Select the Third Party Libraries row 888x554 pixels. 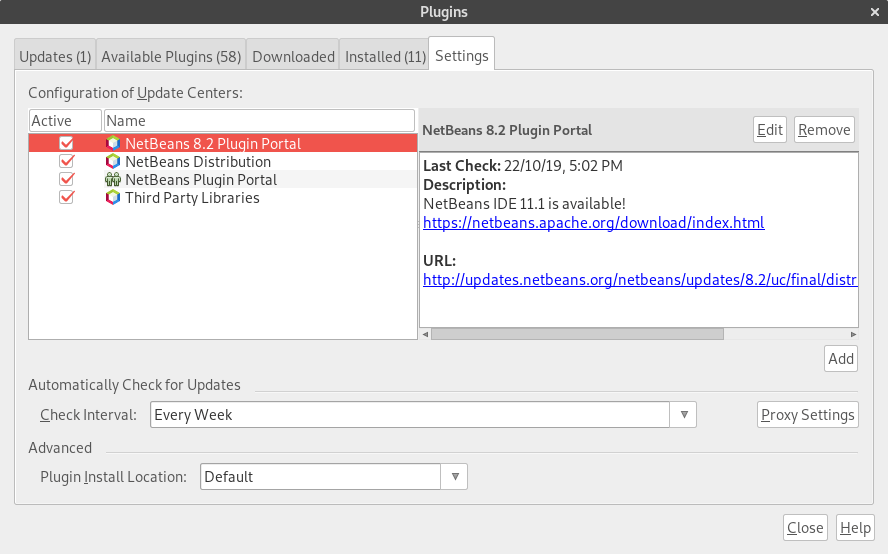(223, 198)
